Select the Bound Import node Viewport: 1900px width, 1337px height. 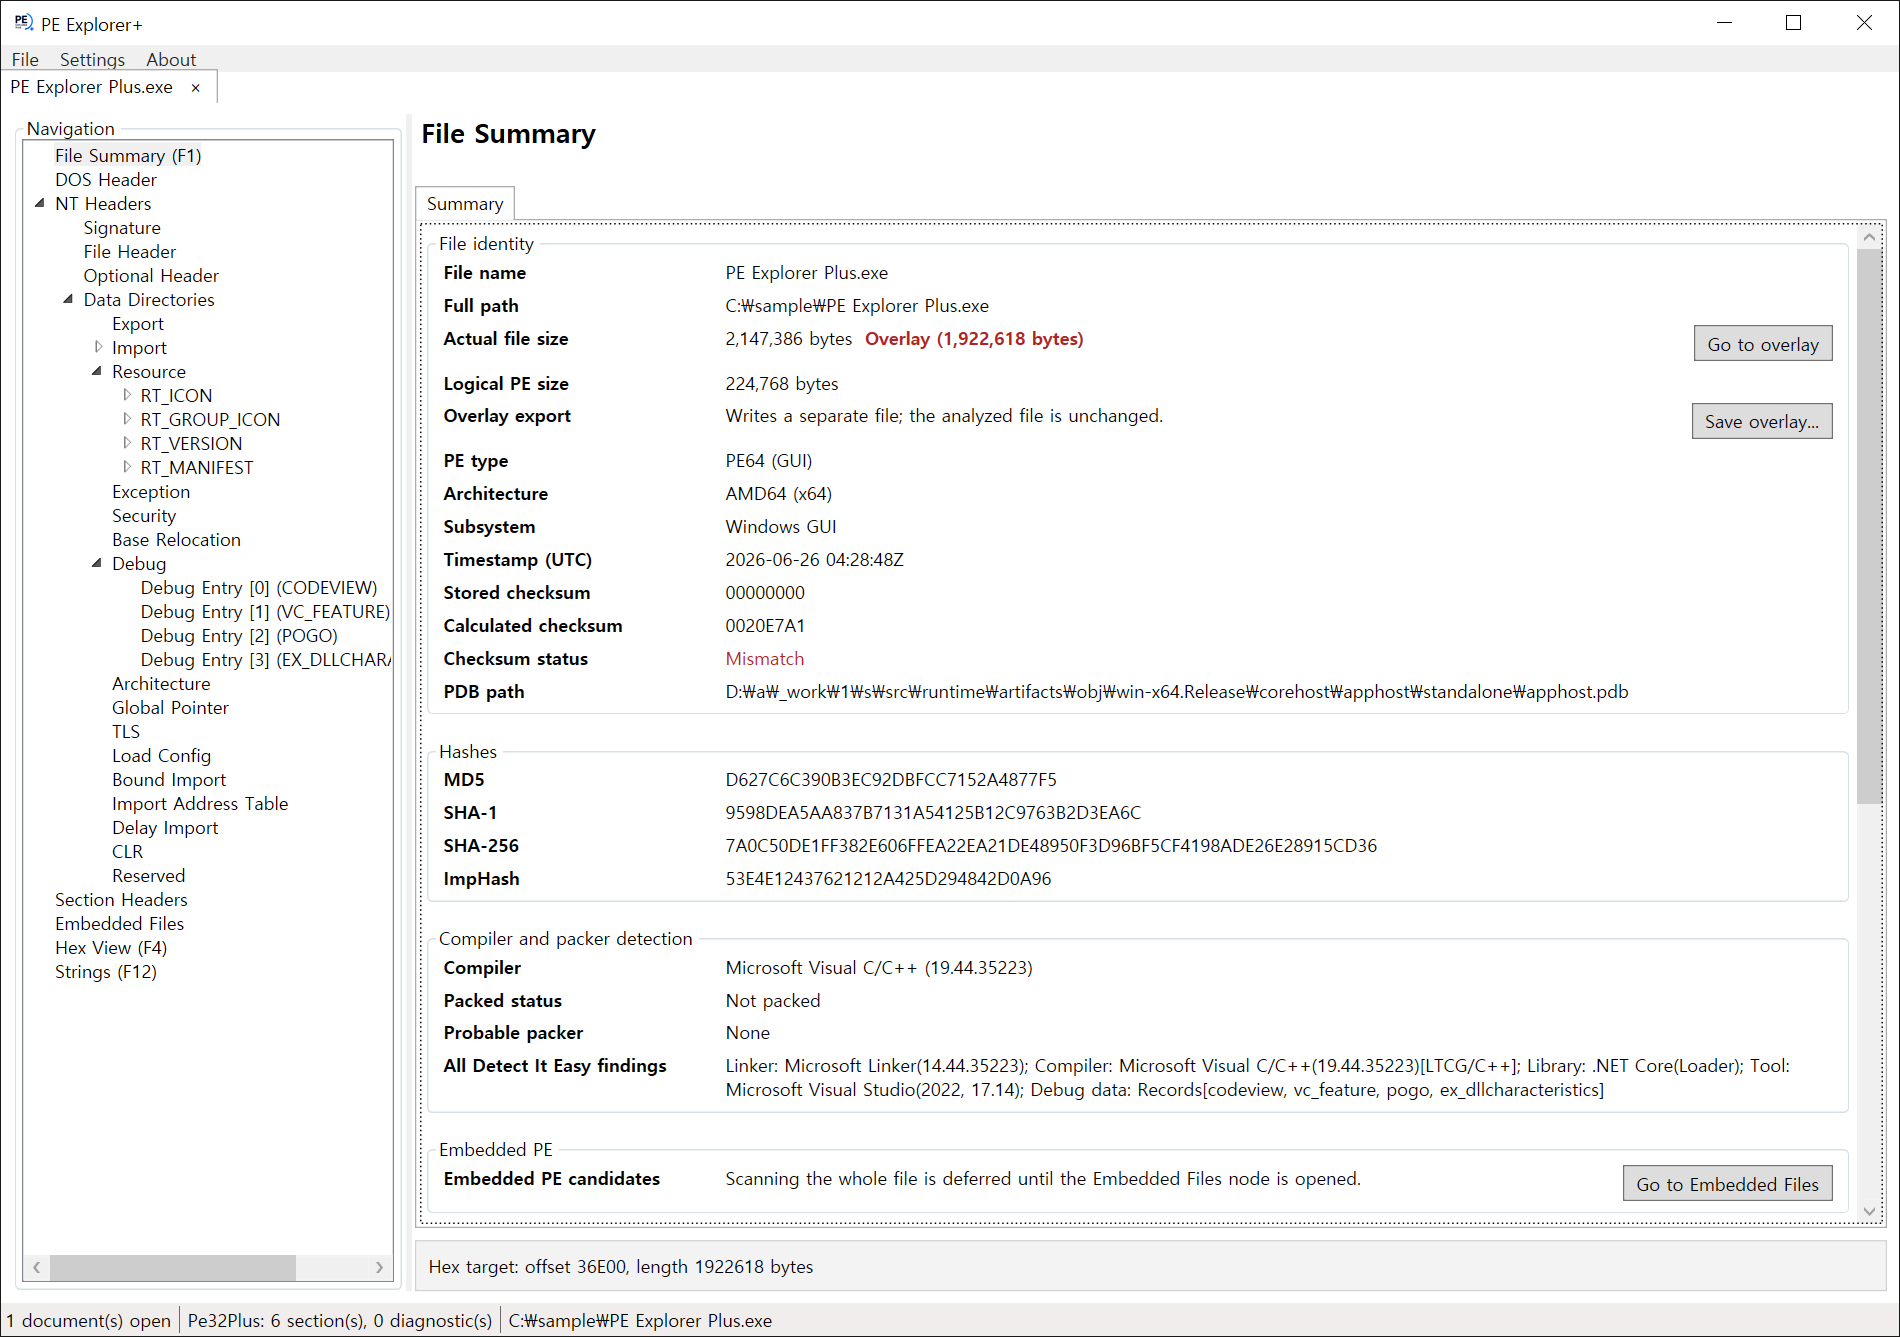click(x=169, y=780)
